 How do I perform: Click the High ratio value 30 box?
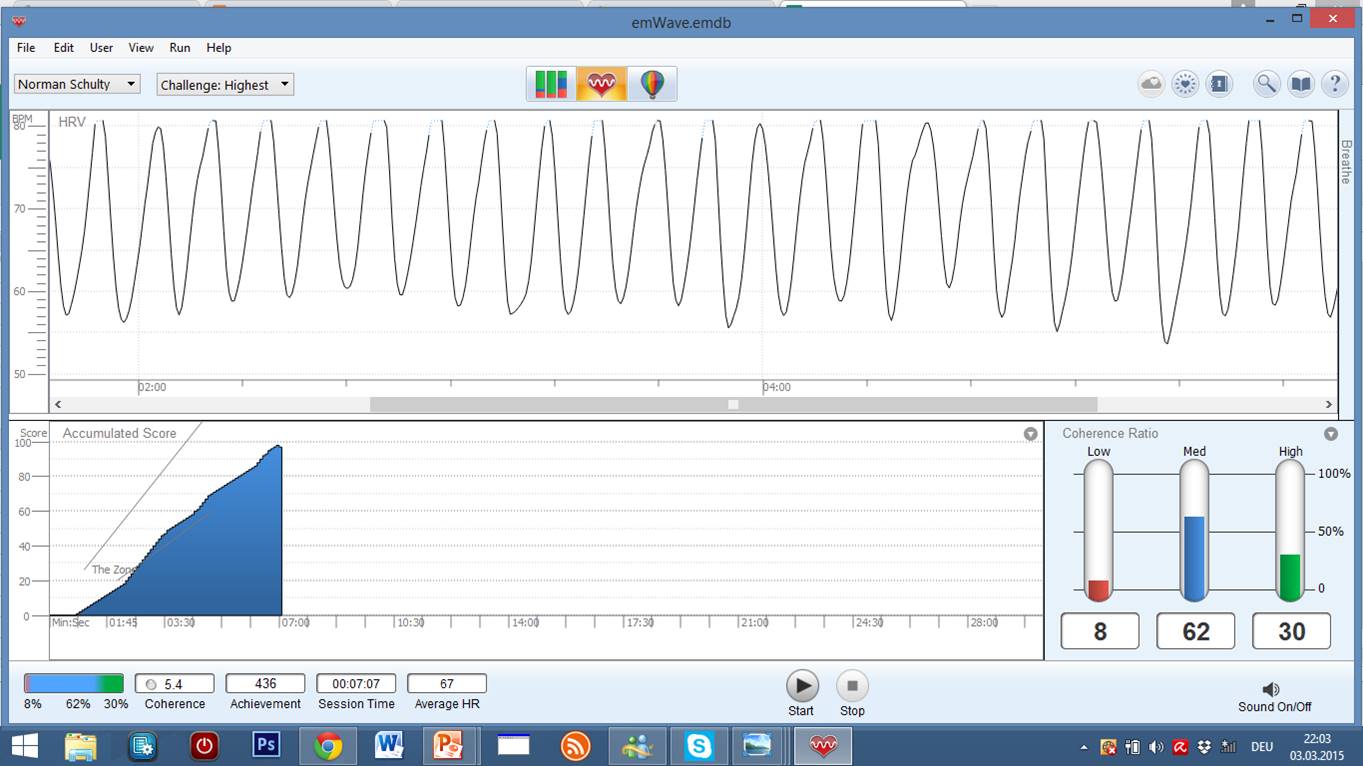pos(1292,631)
